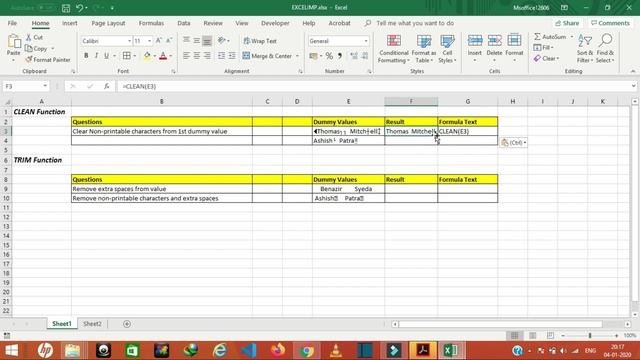
Task: Open the Format cells menu
Action: pyautogui.click(x=514, y=48)
